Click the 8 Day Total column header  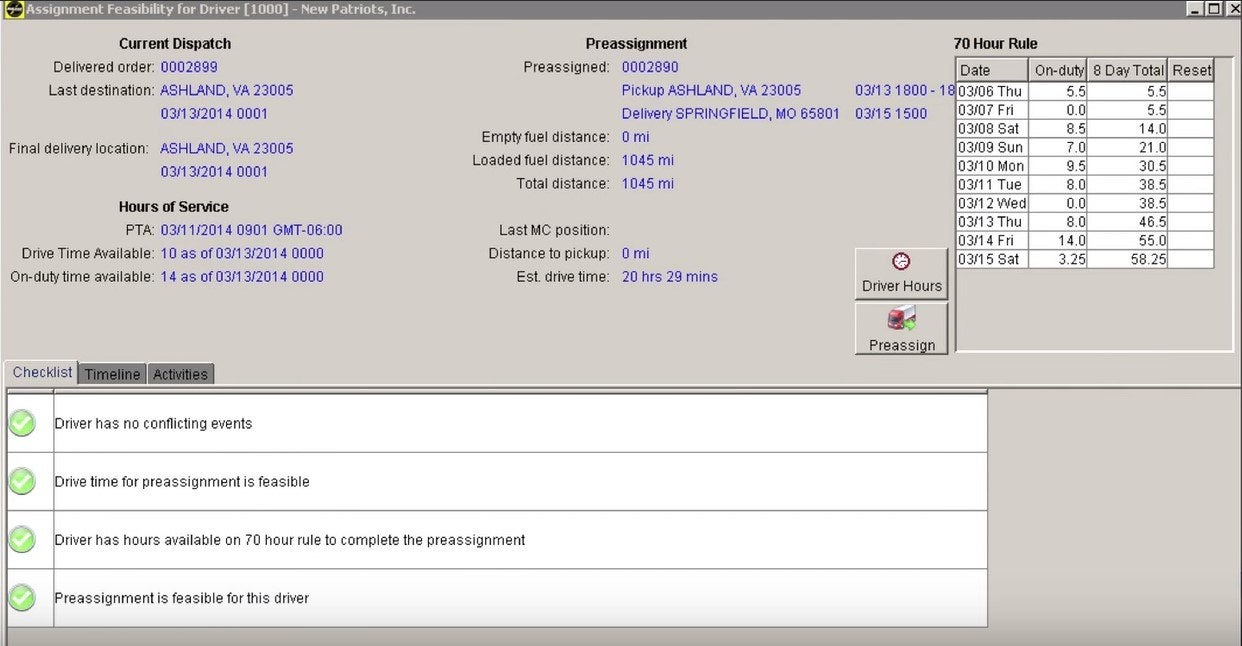(1128, 70)
